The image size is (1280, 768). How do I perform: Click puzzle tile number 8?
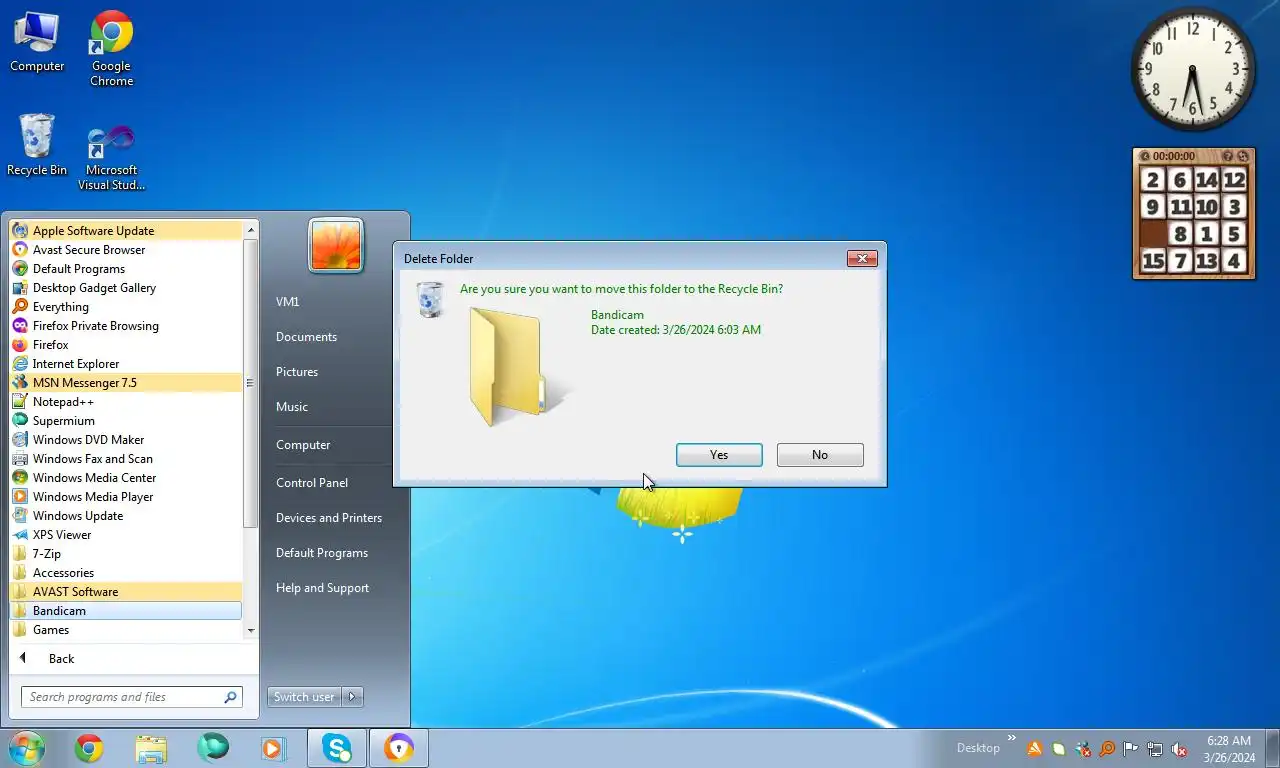(x=1180, y=234)
